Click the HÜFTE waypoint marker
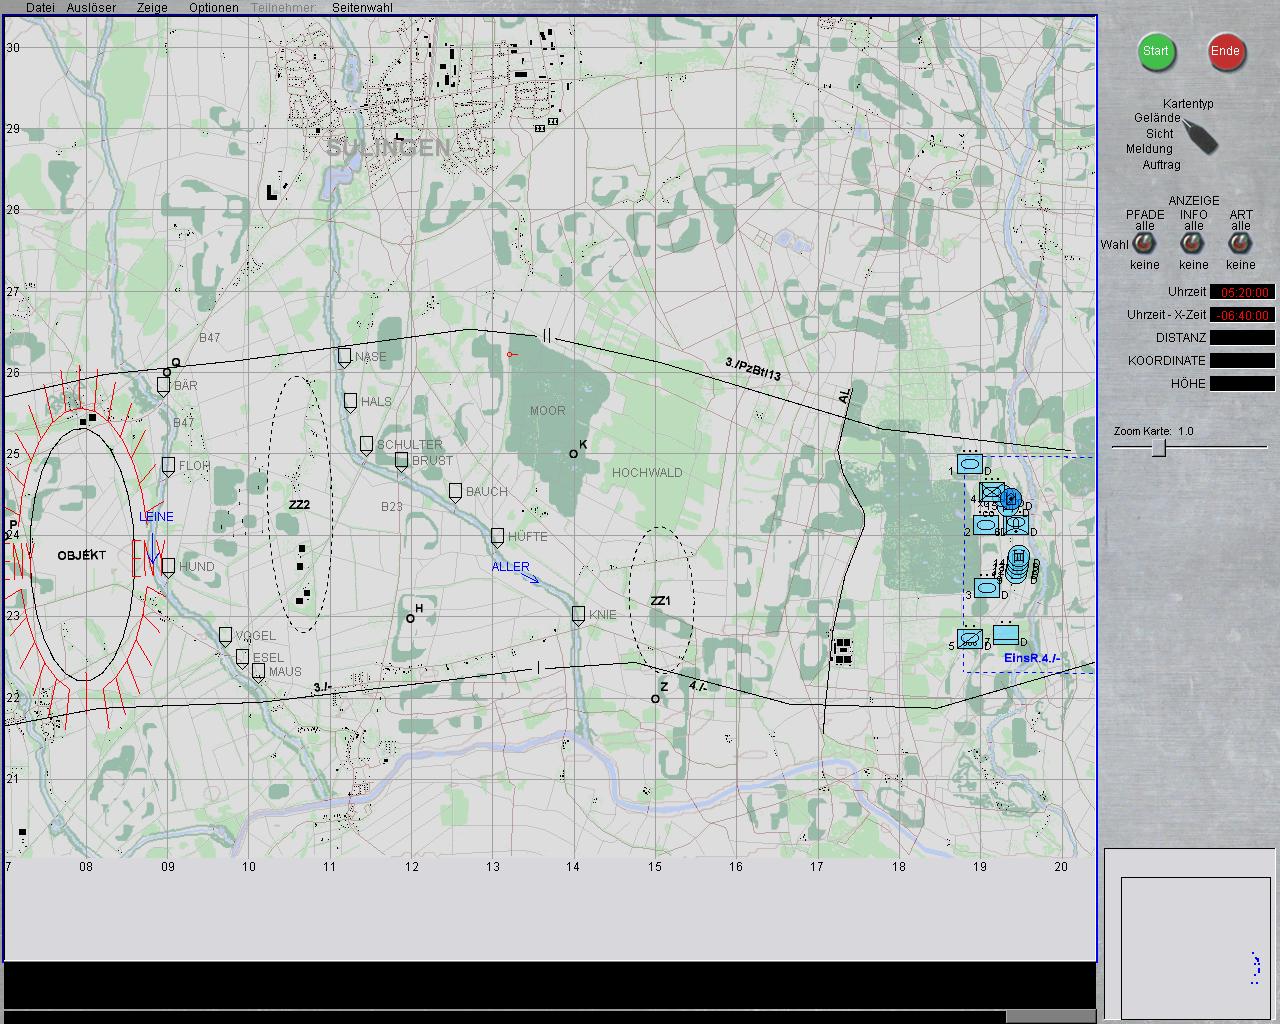Viewport: 1280px width, 1024px height. 497,537
